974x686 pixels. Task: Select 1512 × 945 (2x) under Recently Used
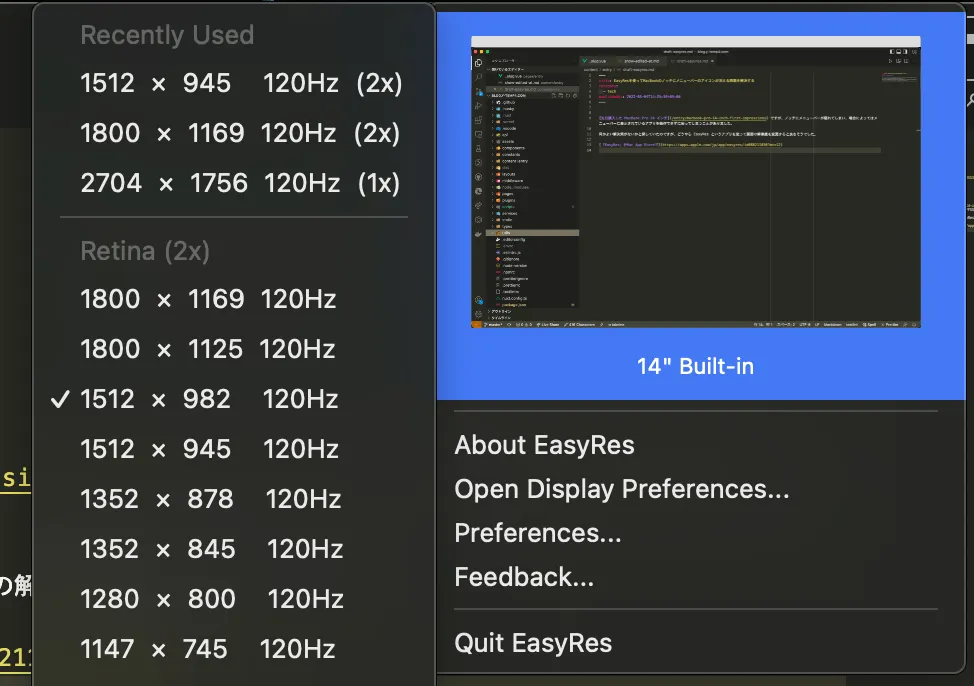pyautogui.click(x=240, y=83)
